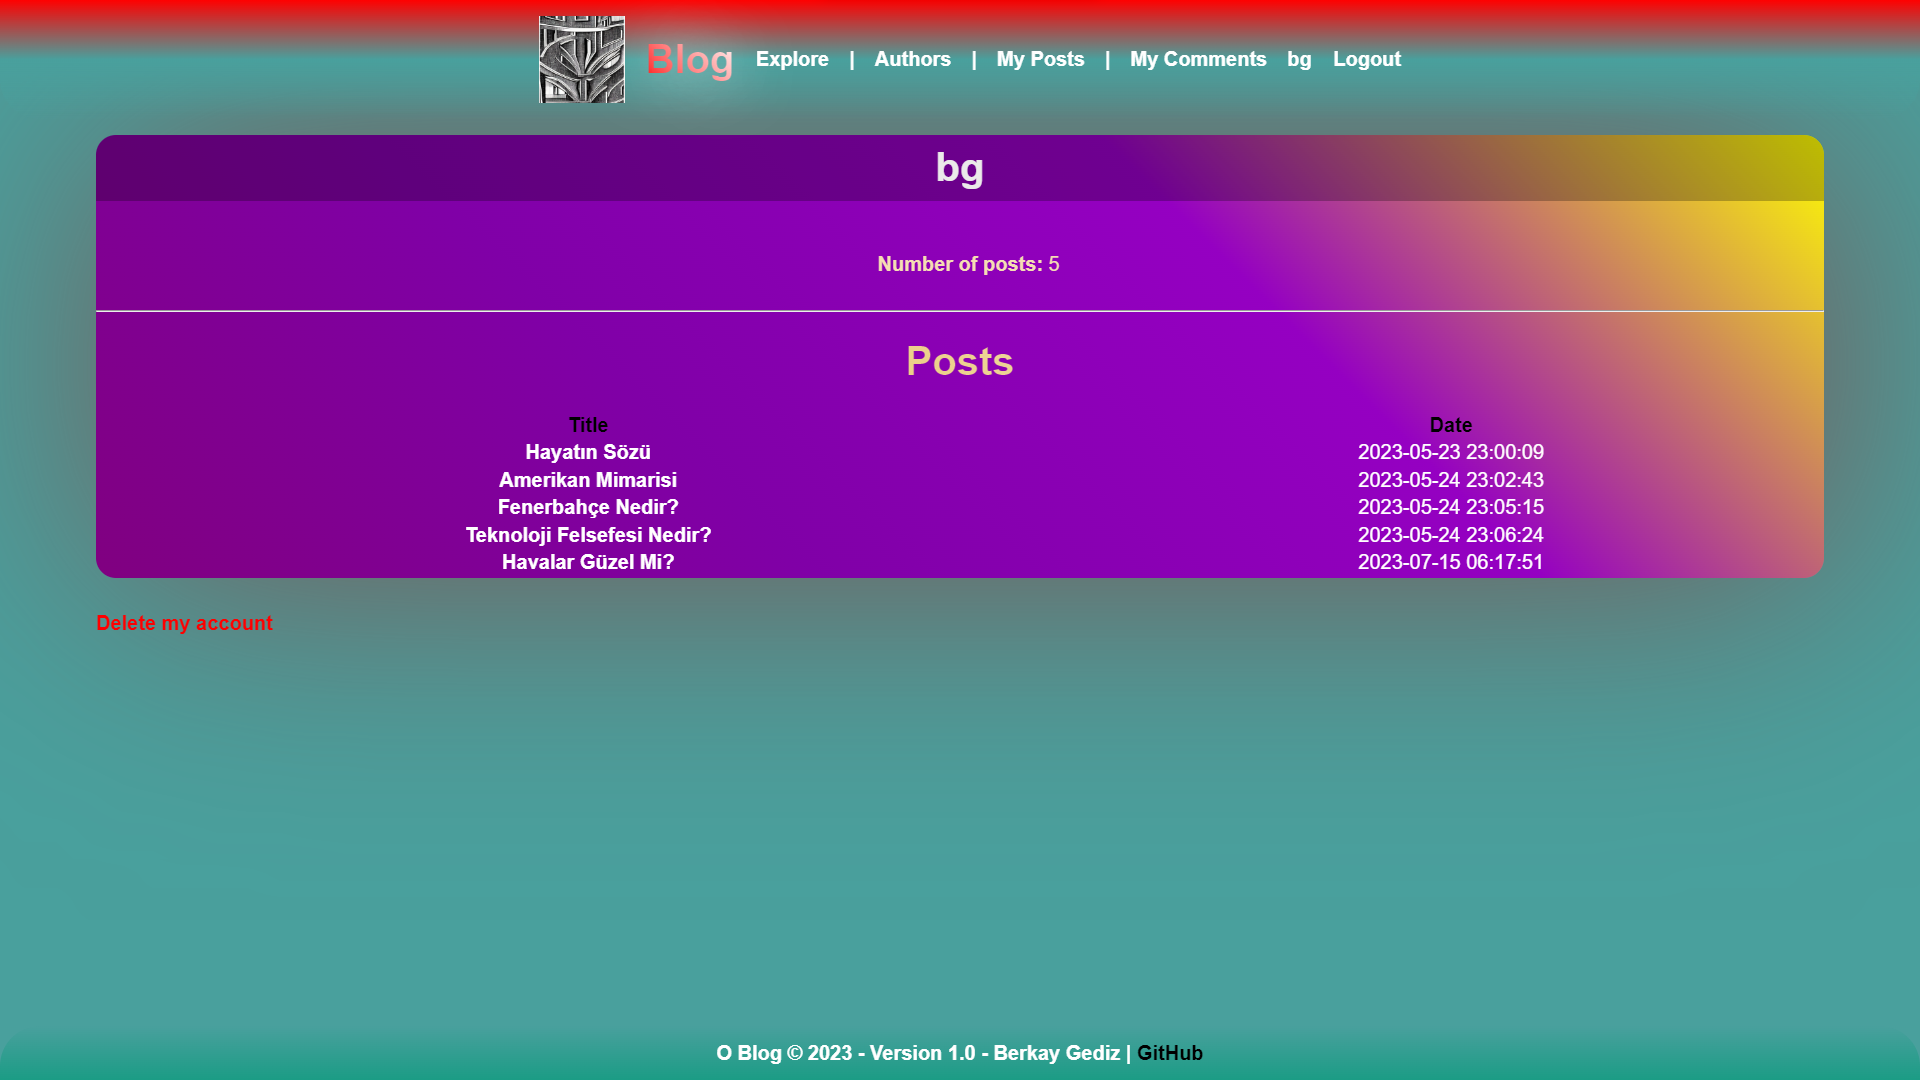This screenshot has width=1920, height=1080.
Task: Click the bg profile heading
Action: 959,167
